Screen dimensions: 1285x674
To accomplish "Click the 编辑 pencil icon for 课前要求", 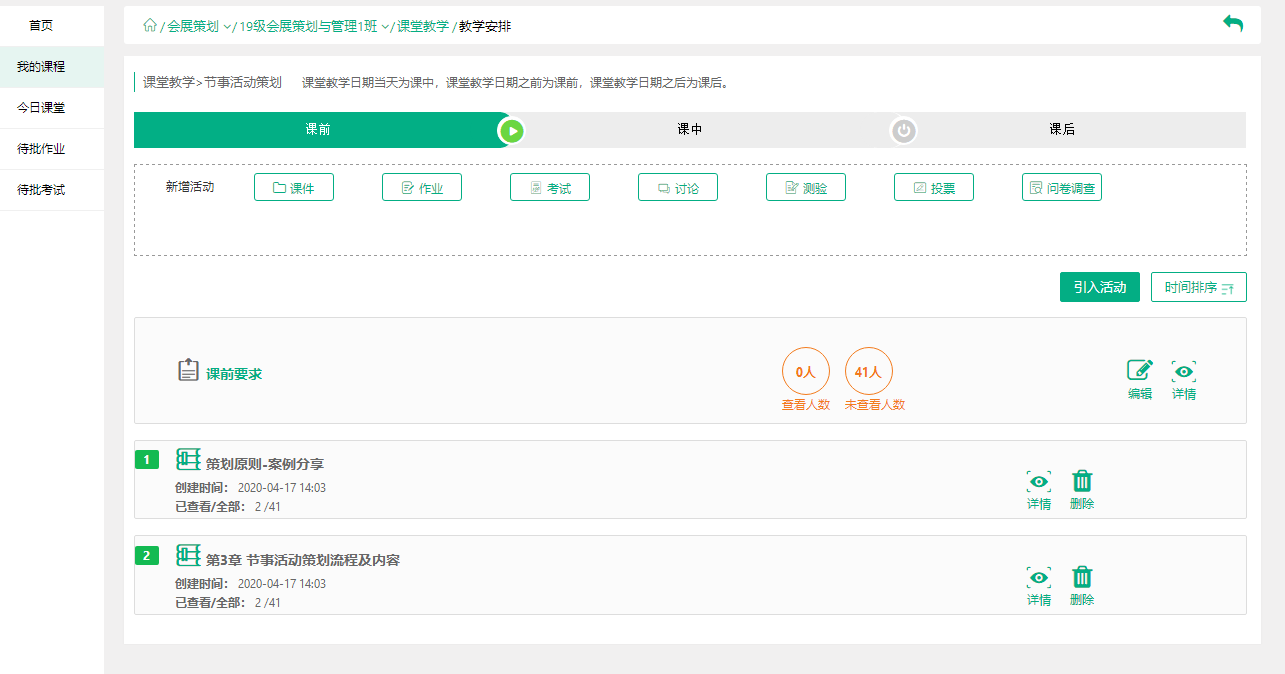I will (1140, 371).
